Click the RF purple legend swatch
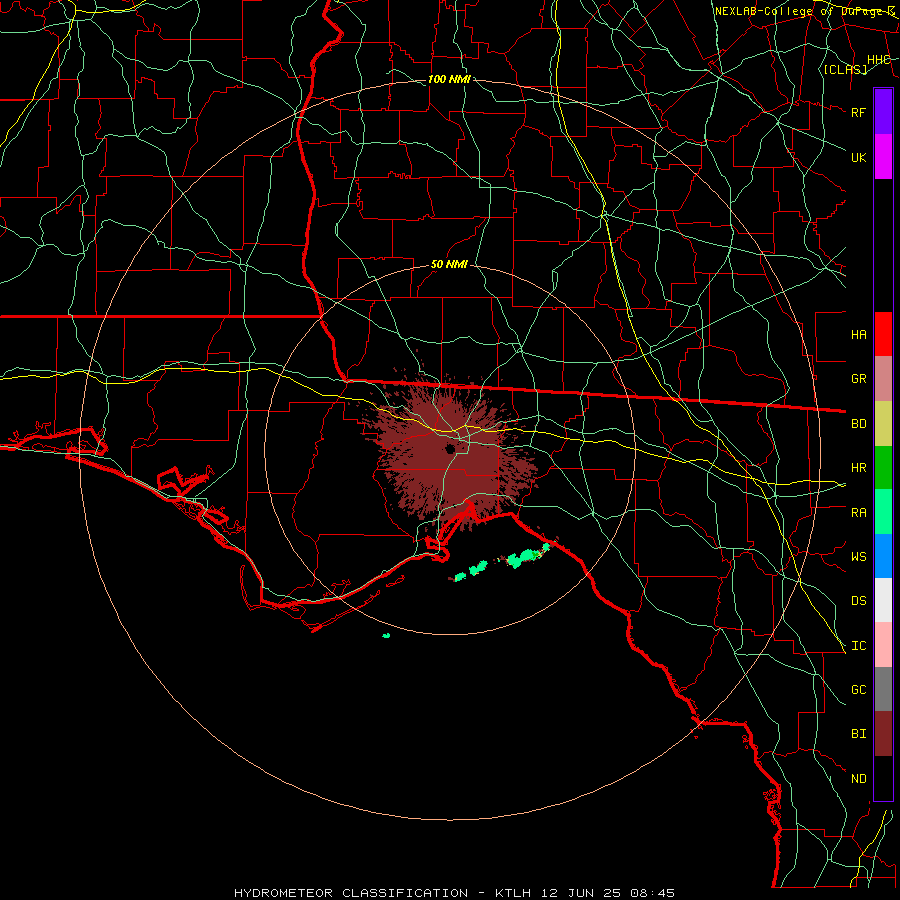 coord(883,112)
